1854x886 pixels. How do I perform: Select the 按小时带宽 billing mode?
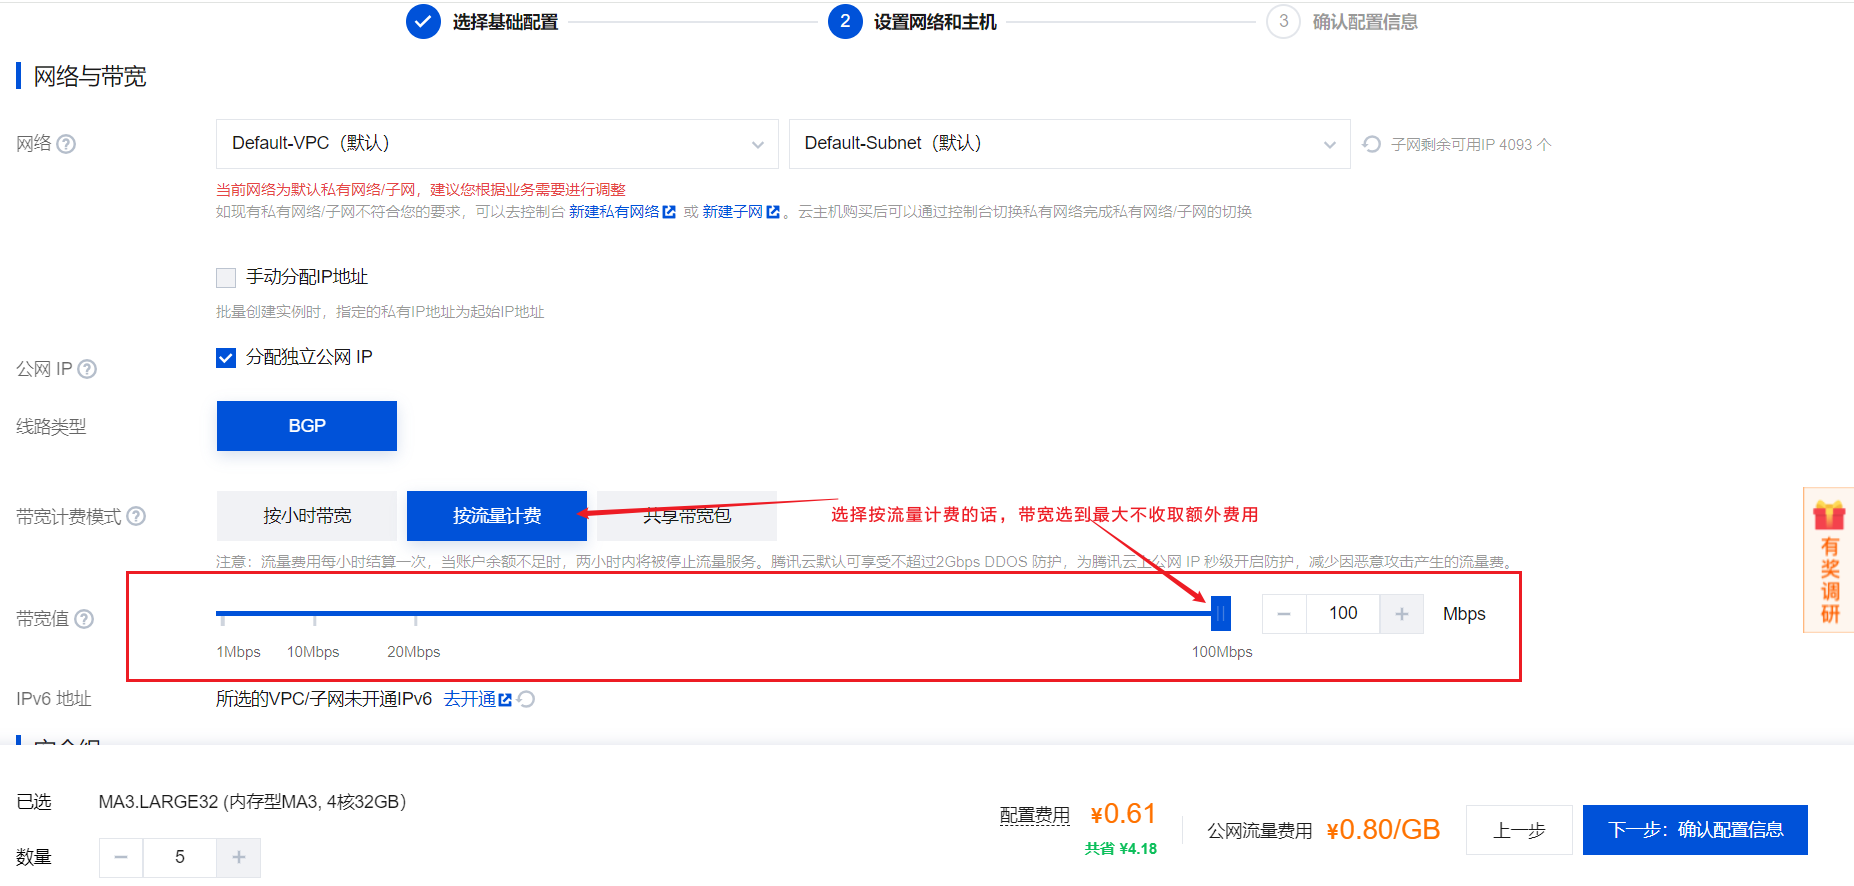[307, 516]
